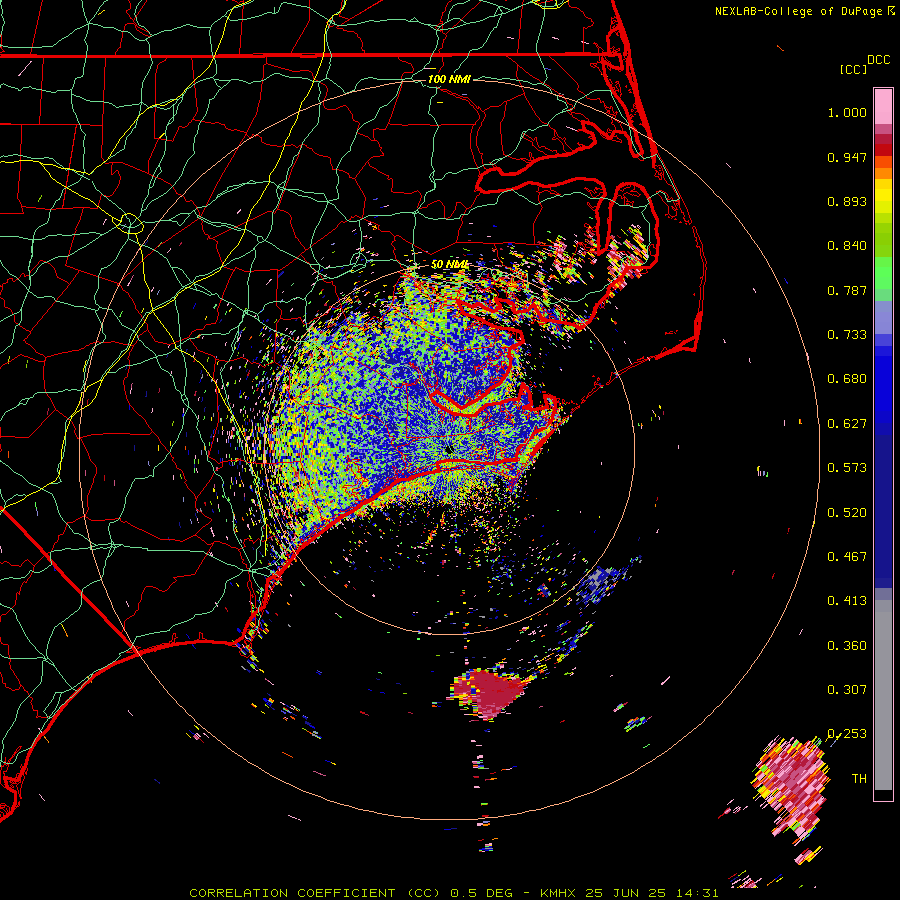Select the 0.253 scale value
This screenshot has height=900, width=900.
point(847,734)
